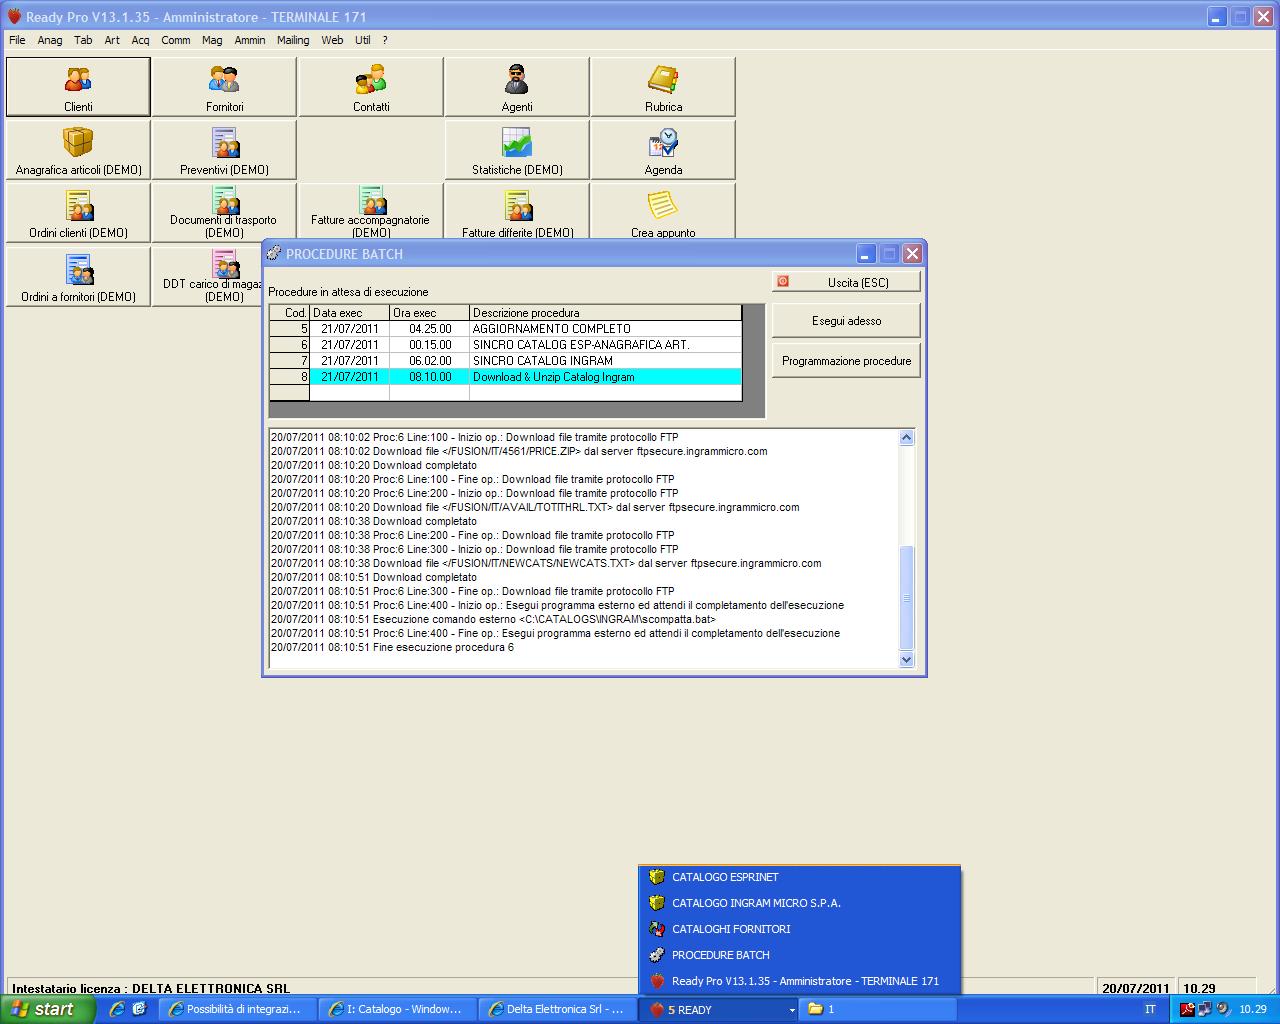Open the Fornitori module icon

tap(224, 87)
